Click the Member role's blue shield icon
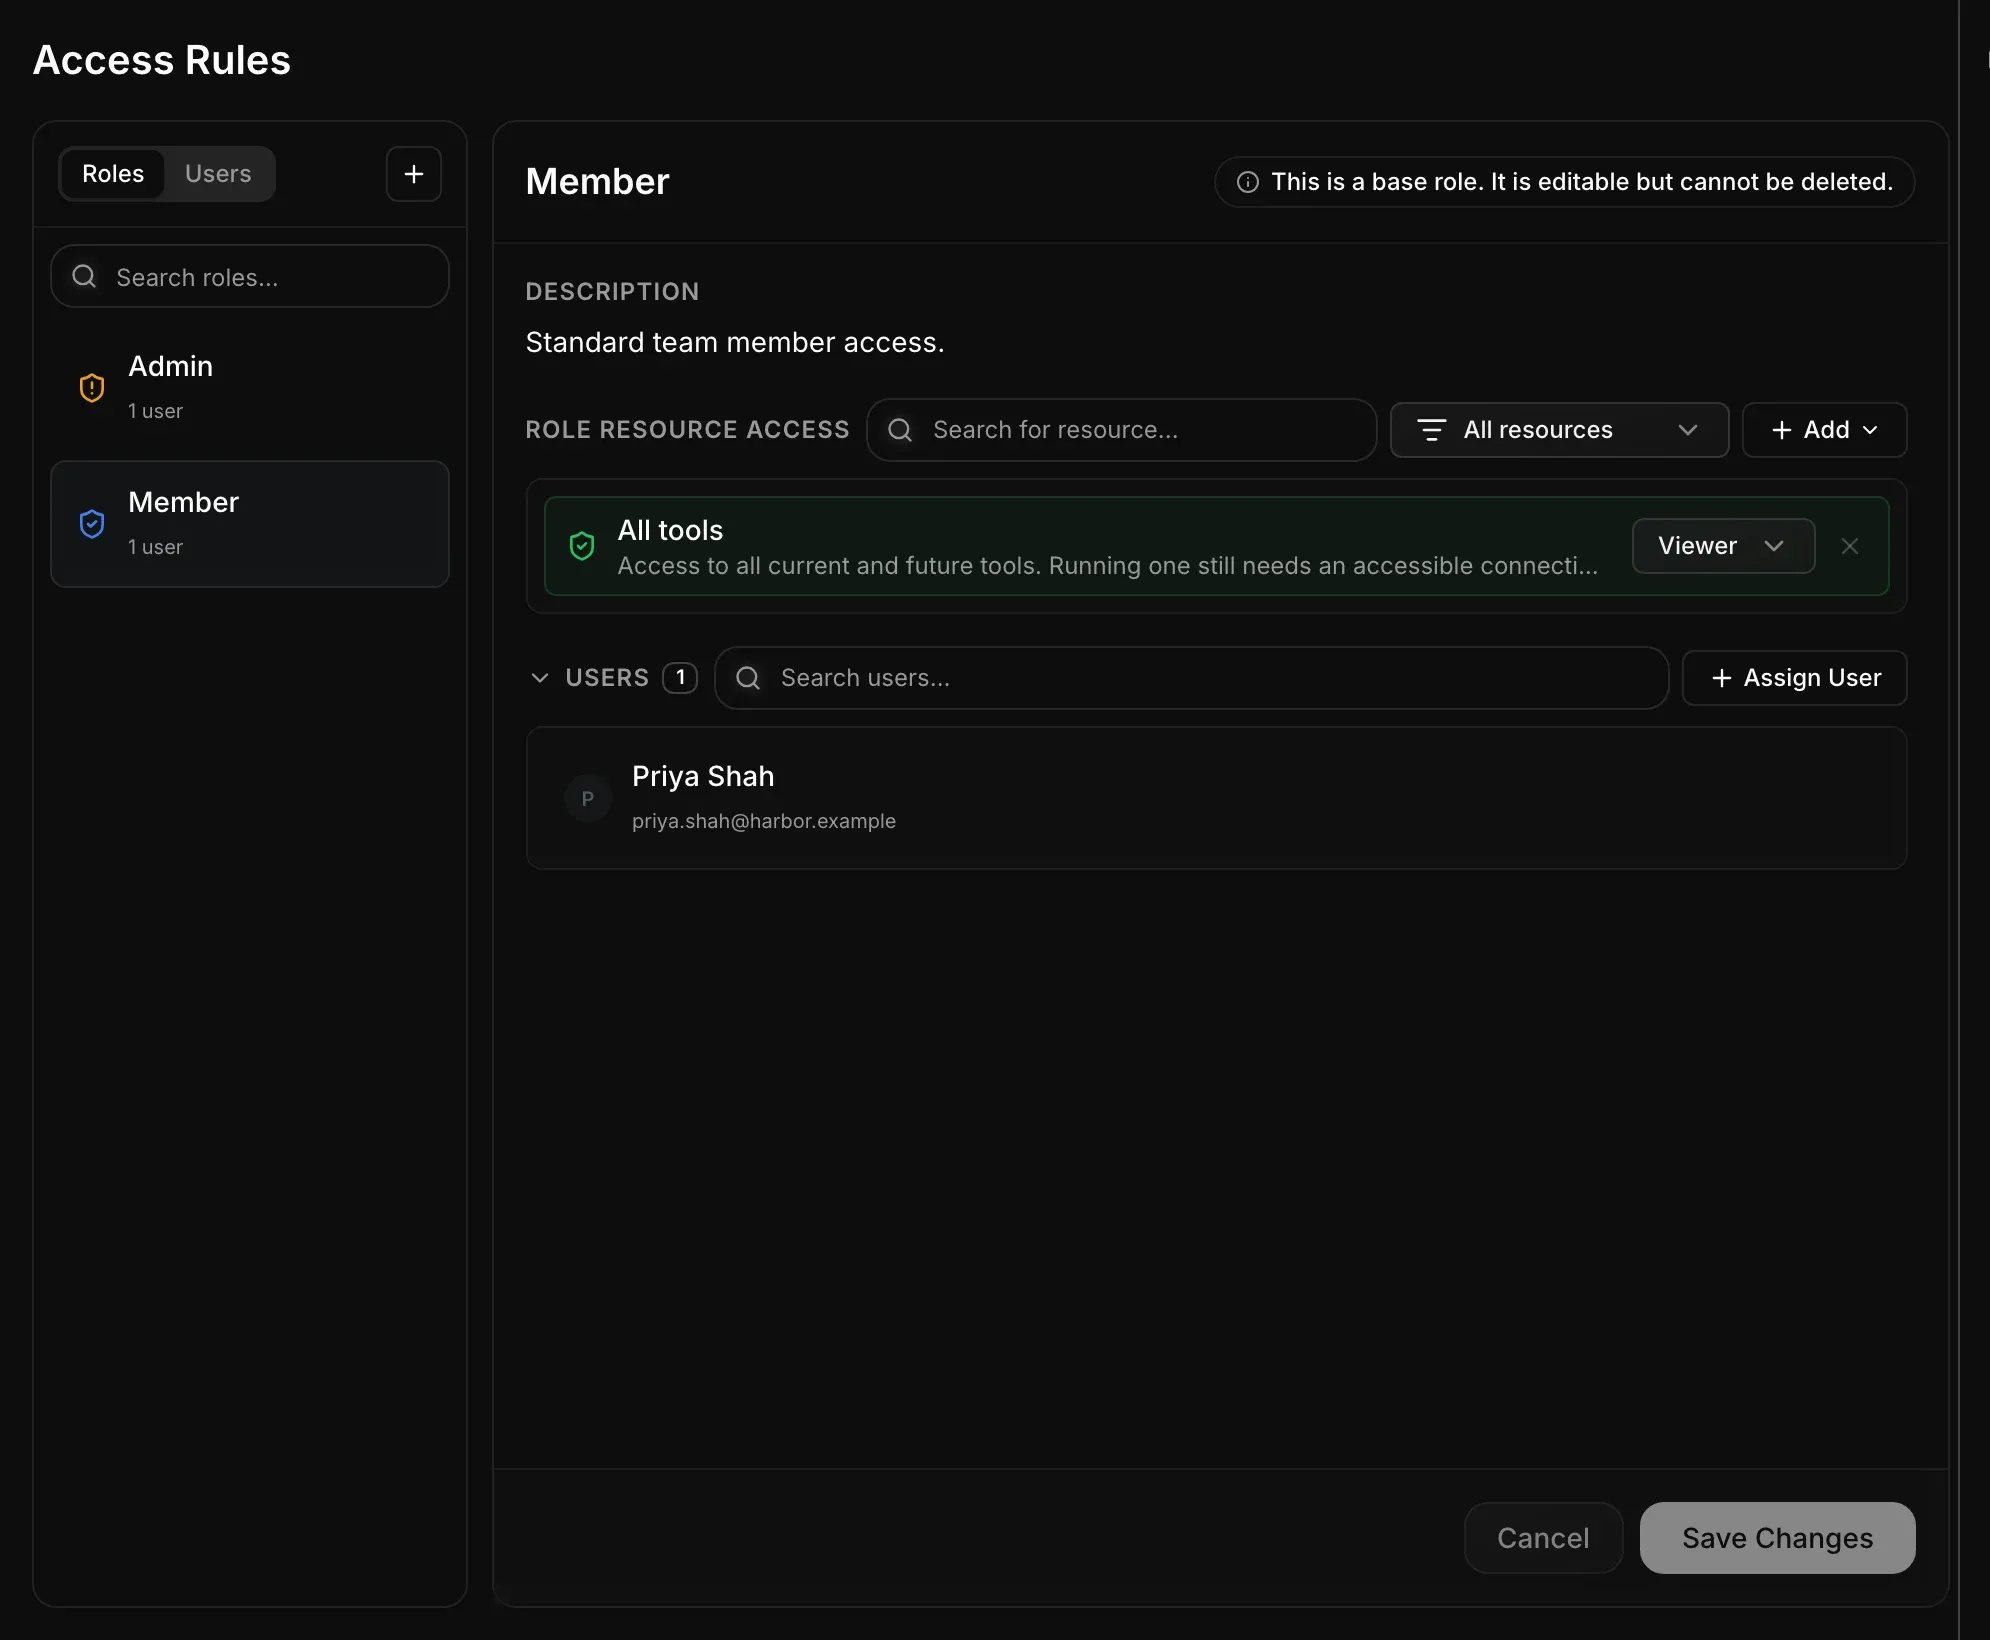 coord(92,523)
